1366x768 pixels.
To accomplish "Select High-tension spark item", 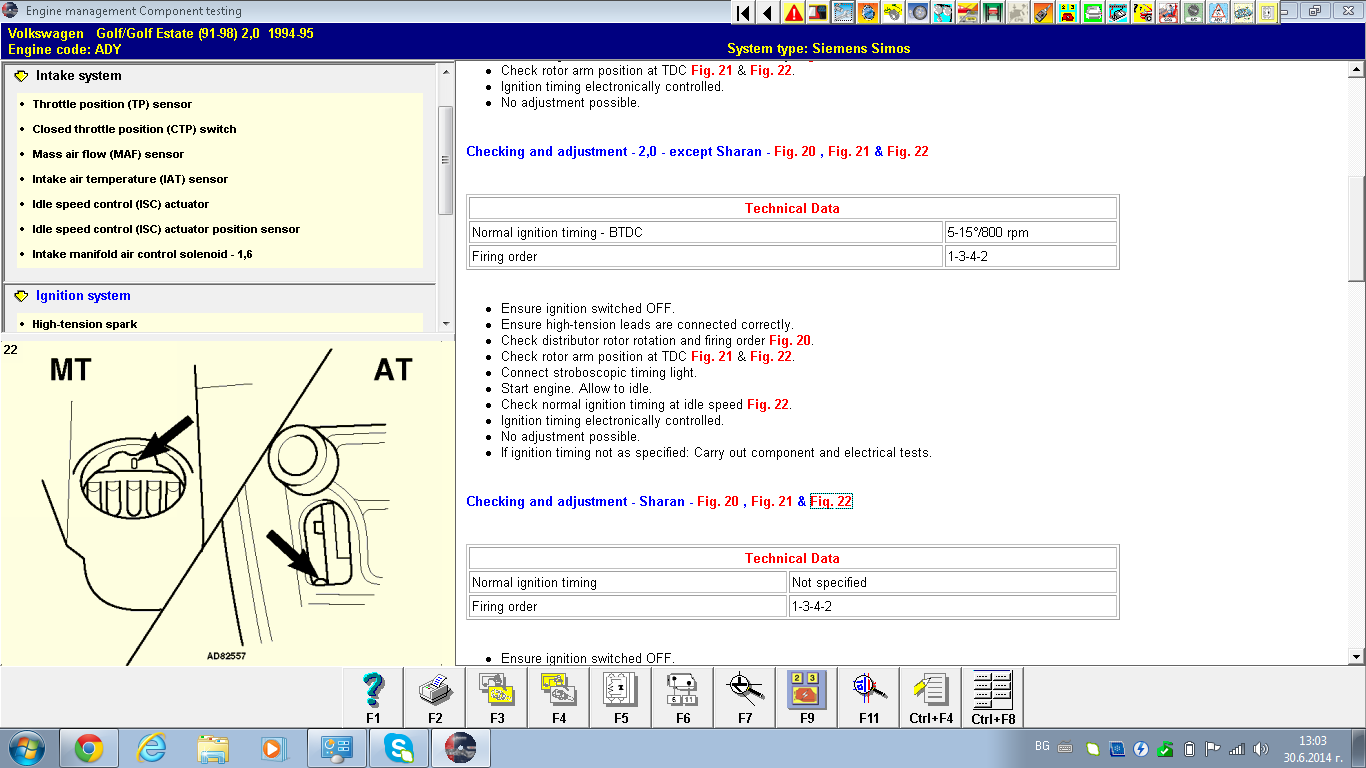I will coord(85,324).
